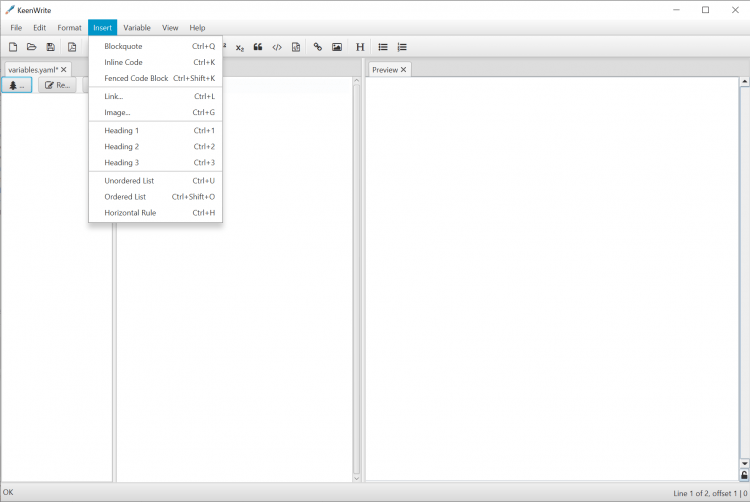Click the OK status text
750x502 pixels.
tap(8, 492)
